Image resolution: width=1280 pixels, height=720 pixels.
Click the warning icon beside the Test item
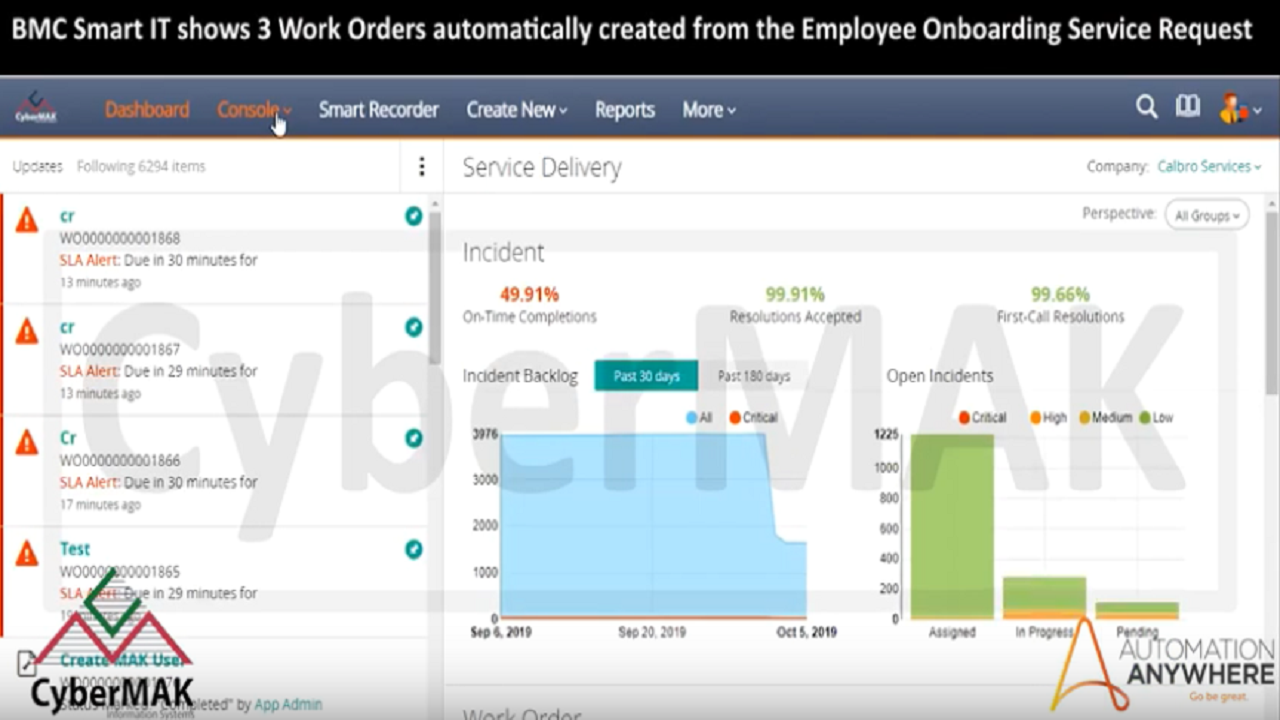[27, 553]
